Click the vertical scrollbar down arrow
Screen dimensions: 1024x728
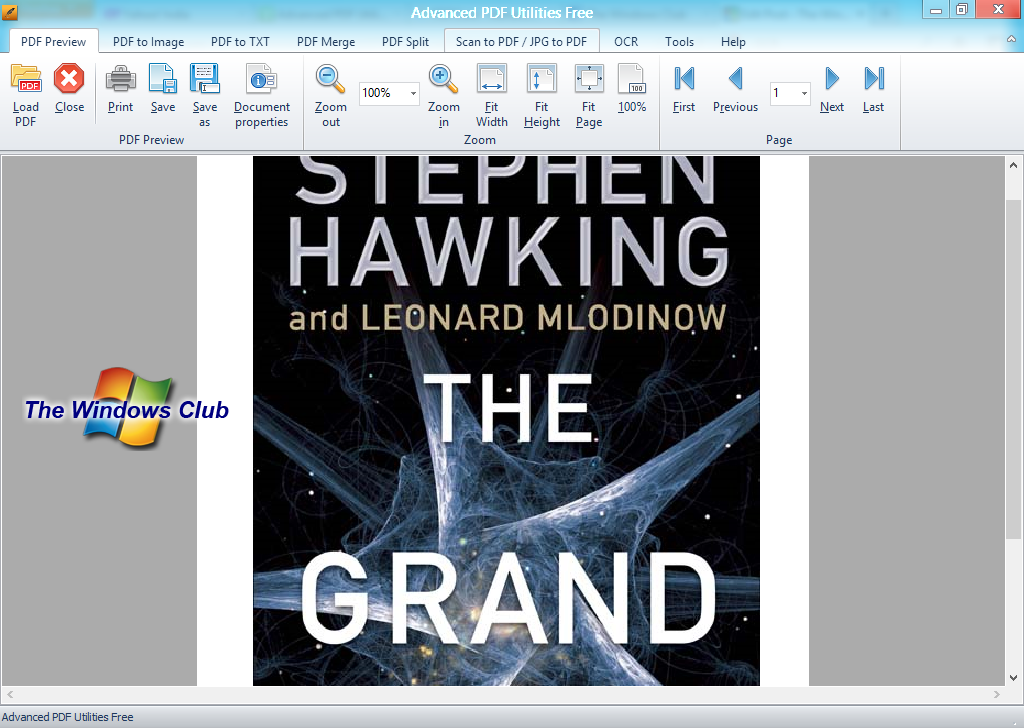click(1013, 677)
